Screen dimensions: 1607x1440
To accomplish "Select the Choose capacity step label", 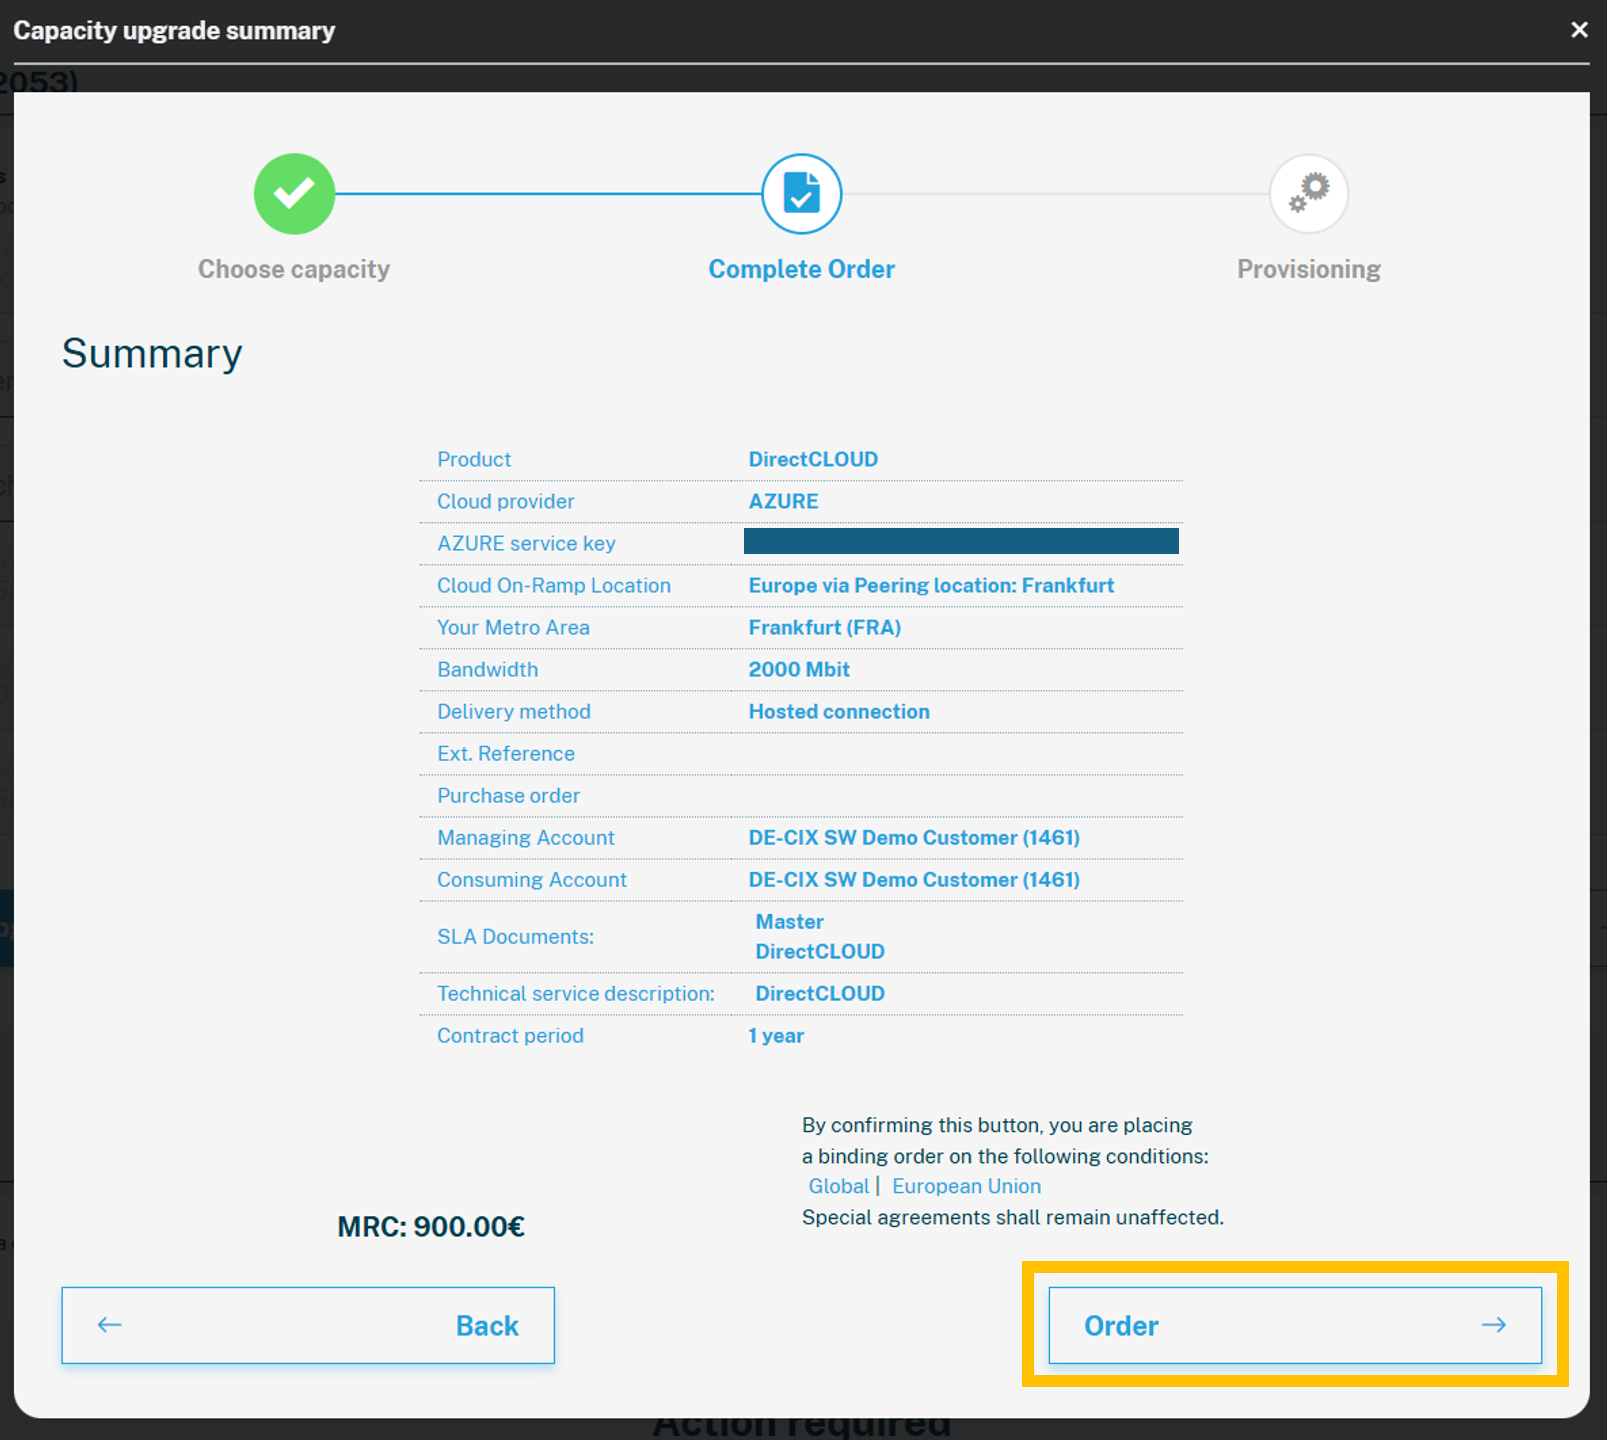I will pos(294,269).
